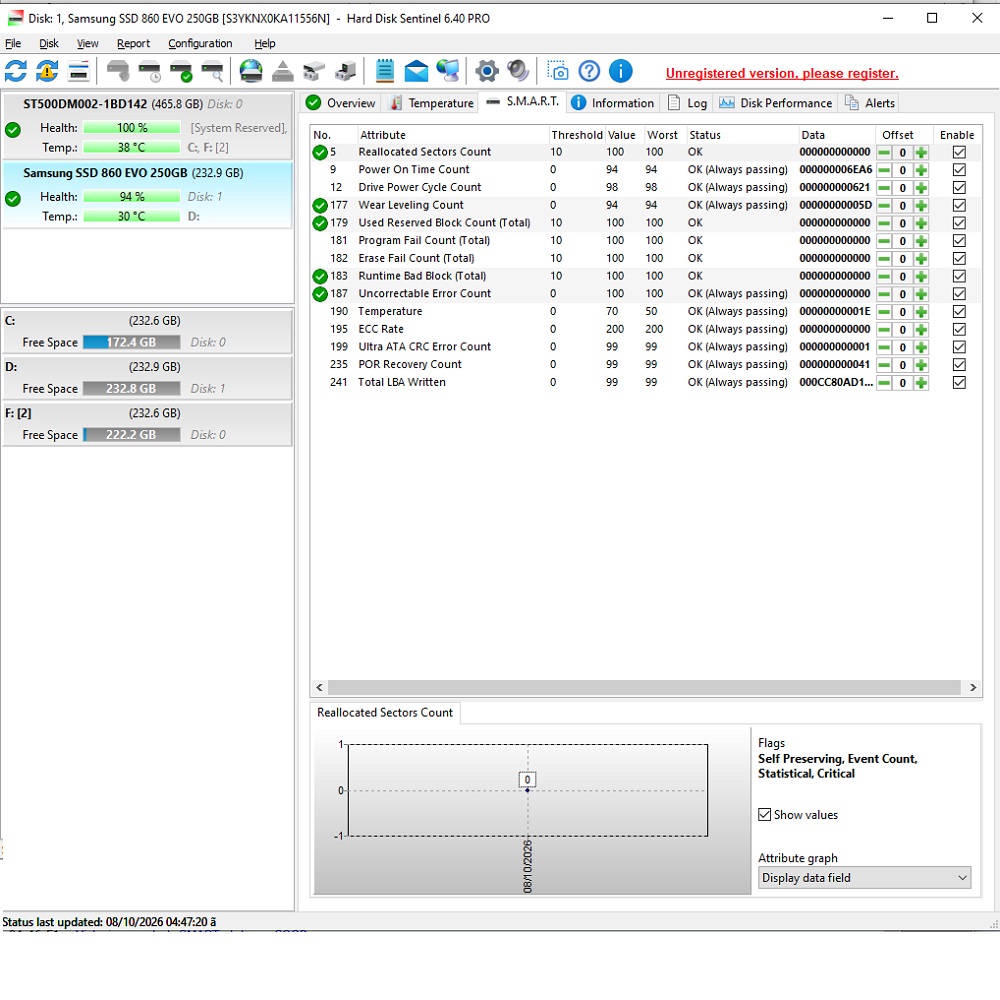This screenshot has width=1000, height=1000.
Task: Switch to the Overview tab
Action: pos(341,103)
